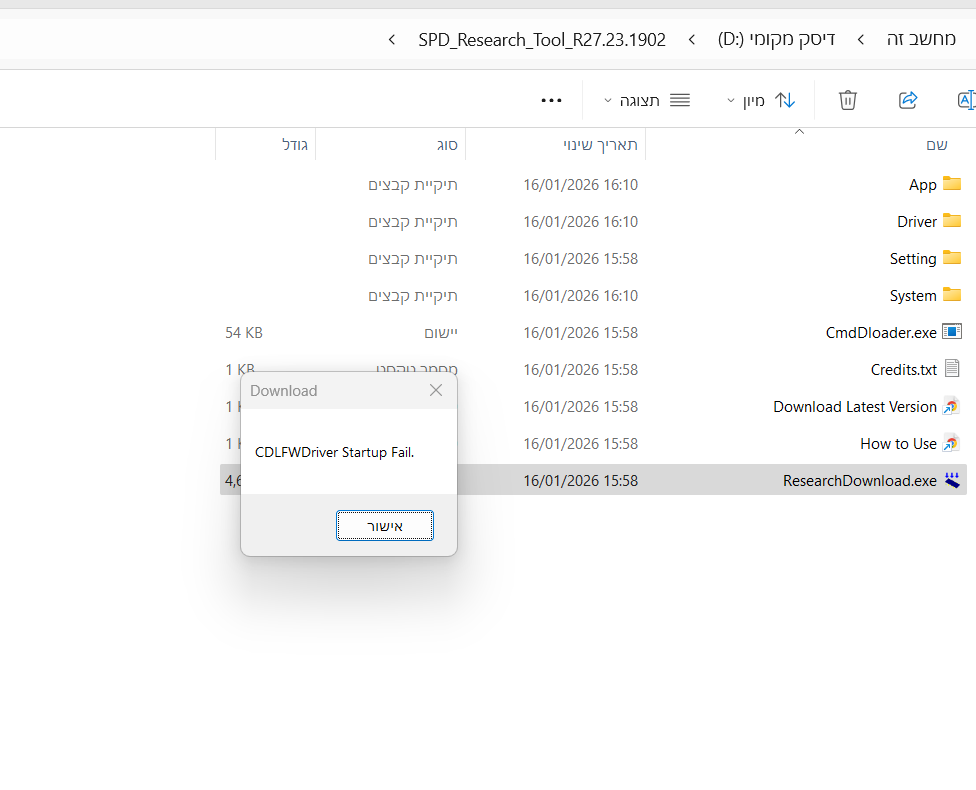Click the delete trash icon in toolbar
976x790 pixels.
[x=847, y=100]
